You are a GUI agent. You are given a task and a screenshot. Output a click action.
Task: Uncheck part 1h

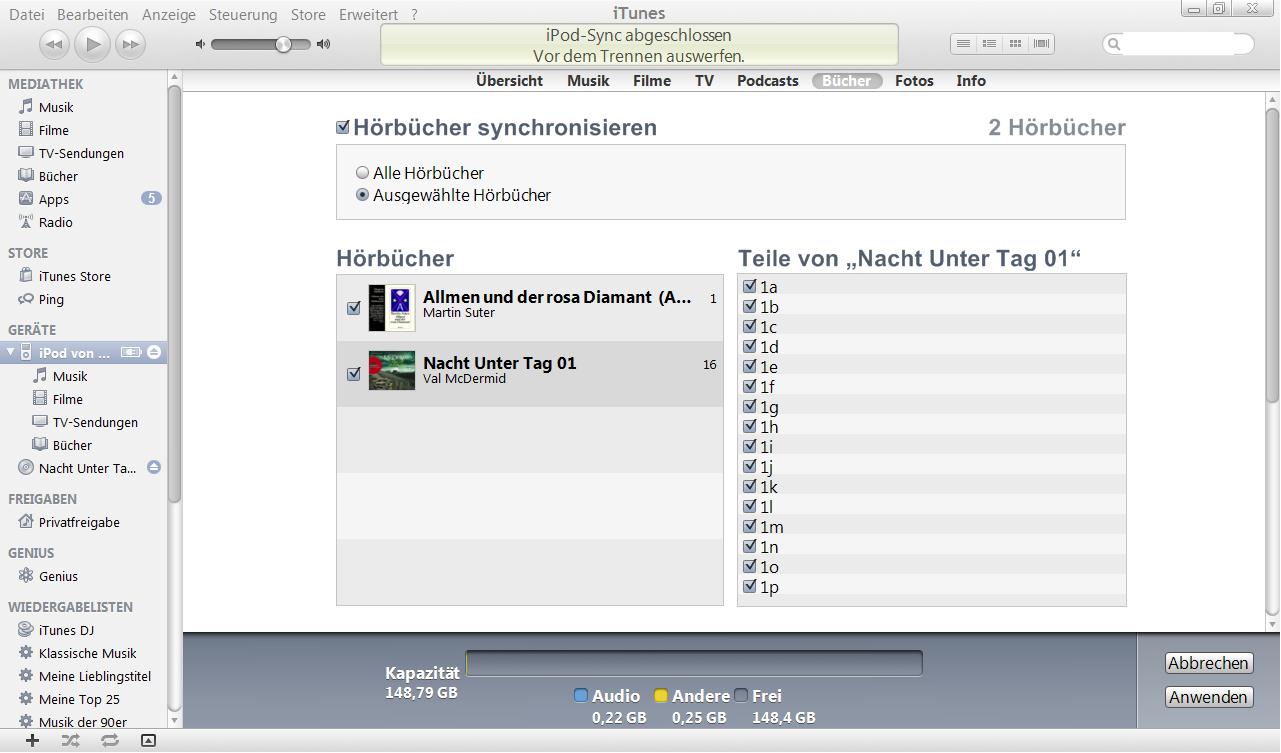point(750,426)
